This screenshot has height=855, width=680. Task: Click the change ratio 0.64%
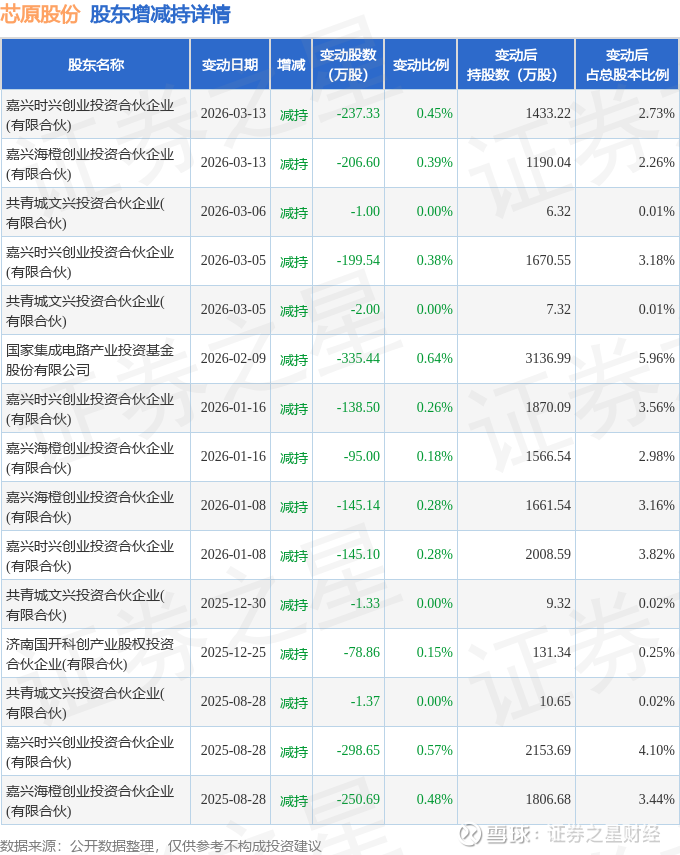[x=435, y=358]
